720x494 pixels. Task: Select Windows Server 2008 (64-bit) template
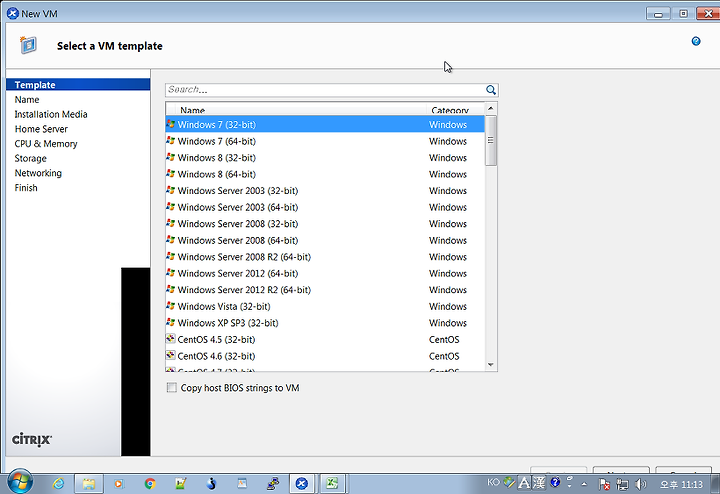(325, 240)
